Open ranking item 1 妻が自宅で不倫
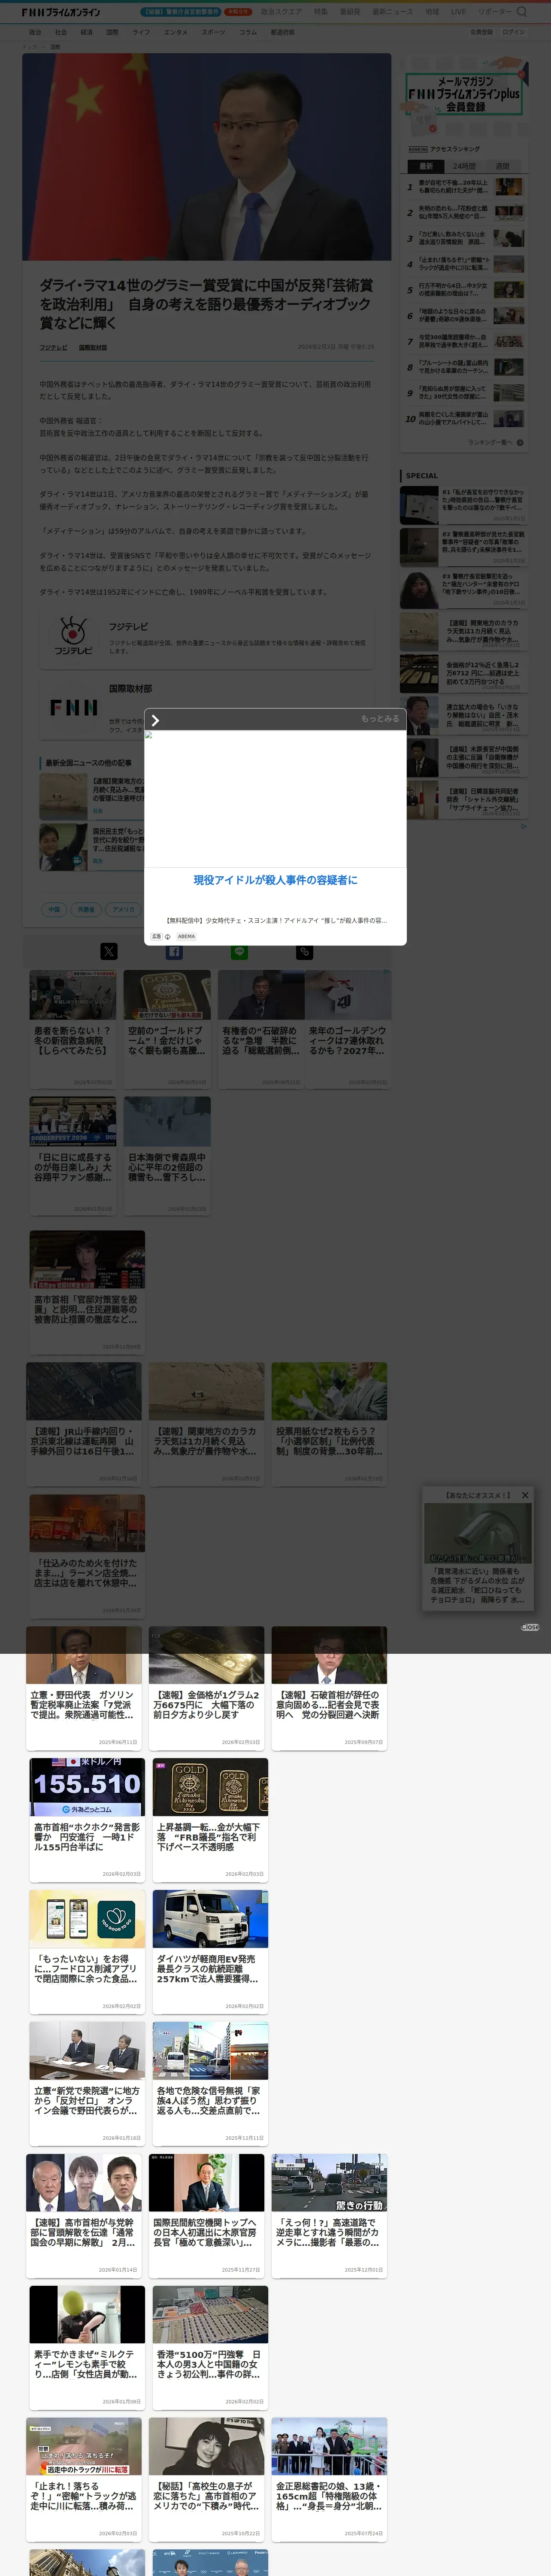This screenshot has height=2576, width=551. (464, 187)
